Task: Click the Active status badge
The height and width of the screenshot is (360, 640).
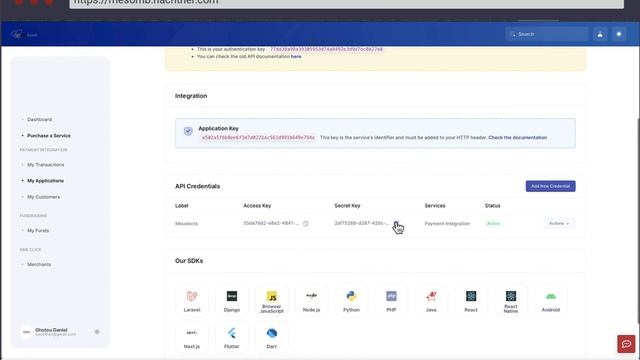Action: point(493,224)
